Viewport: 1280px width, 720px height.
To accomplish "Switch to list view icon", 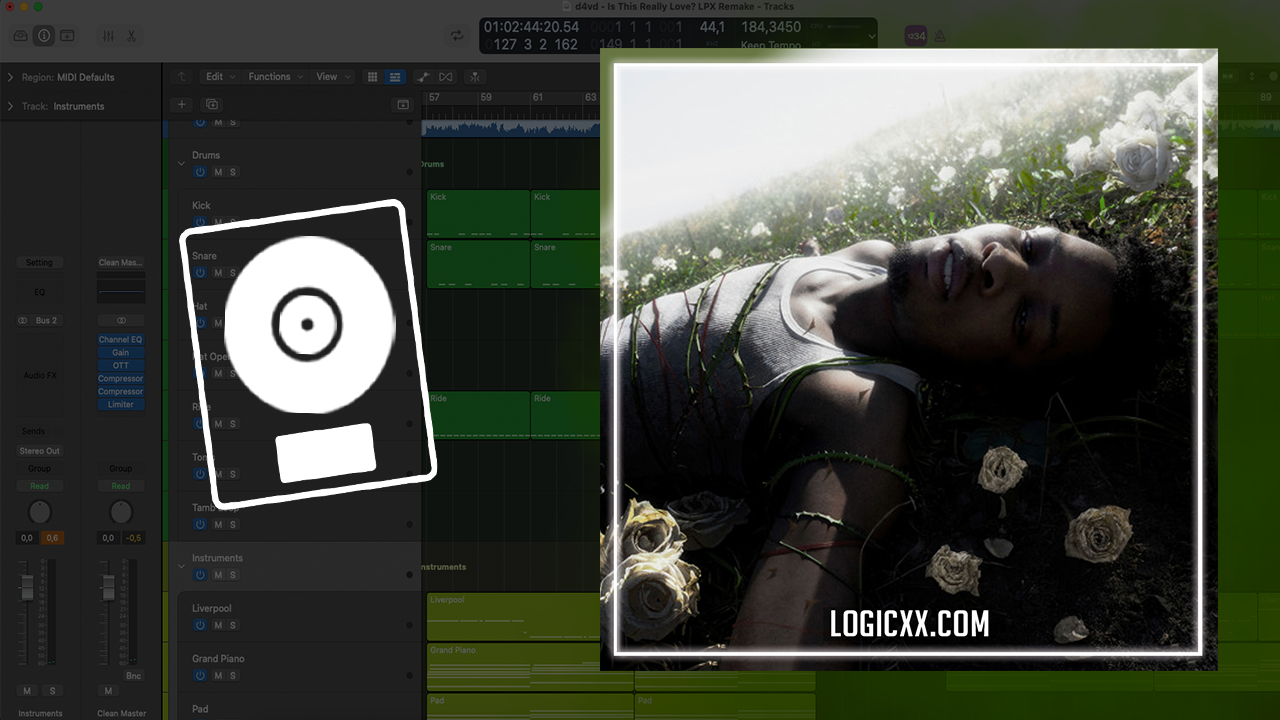I will coord(395,77).
